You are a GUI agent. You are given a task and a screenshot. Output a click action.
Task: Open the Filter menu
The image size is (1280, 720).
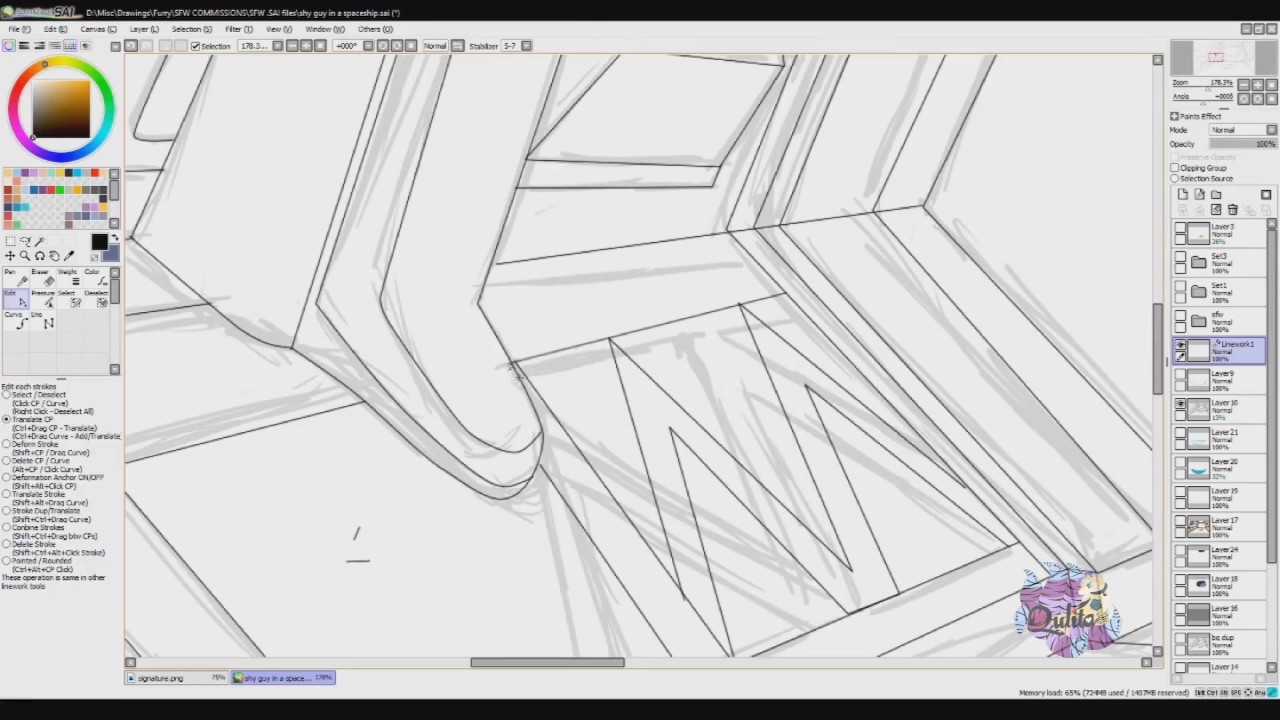pyautogui.click(x=239, y=29)
